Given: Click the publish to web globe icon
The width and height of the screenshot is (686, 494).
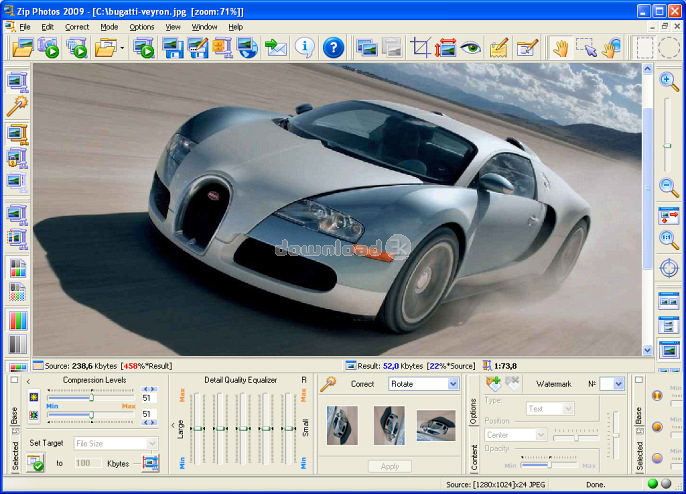Looking at the screenshot, I should (248, 47).
